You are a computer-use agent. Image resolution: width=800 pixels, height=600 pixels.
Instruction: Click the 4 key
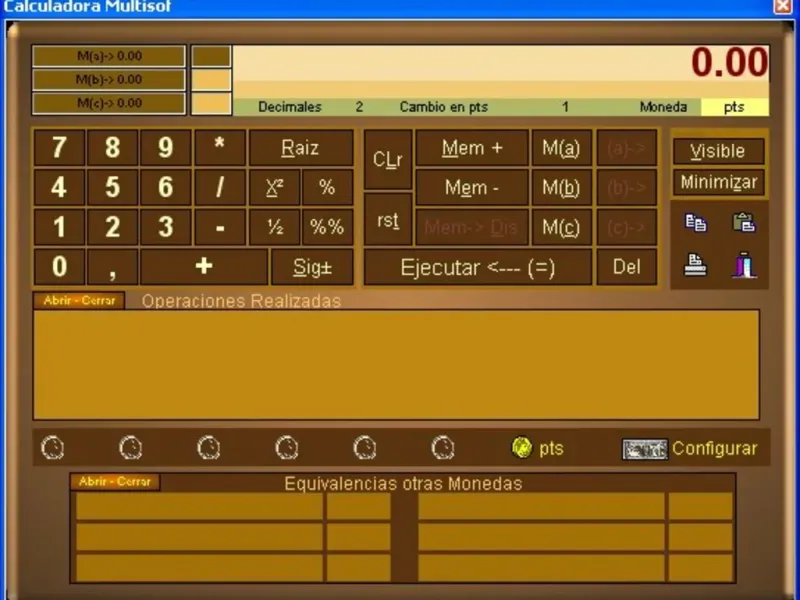[59, 187]
